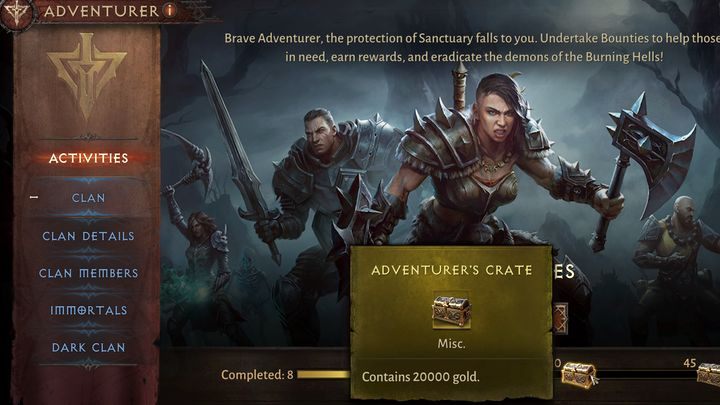Open Clan Details
Image resolution: width=720 pixels, height=405 pixels.
click(88, 236)
